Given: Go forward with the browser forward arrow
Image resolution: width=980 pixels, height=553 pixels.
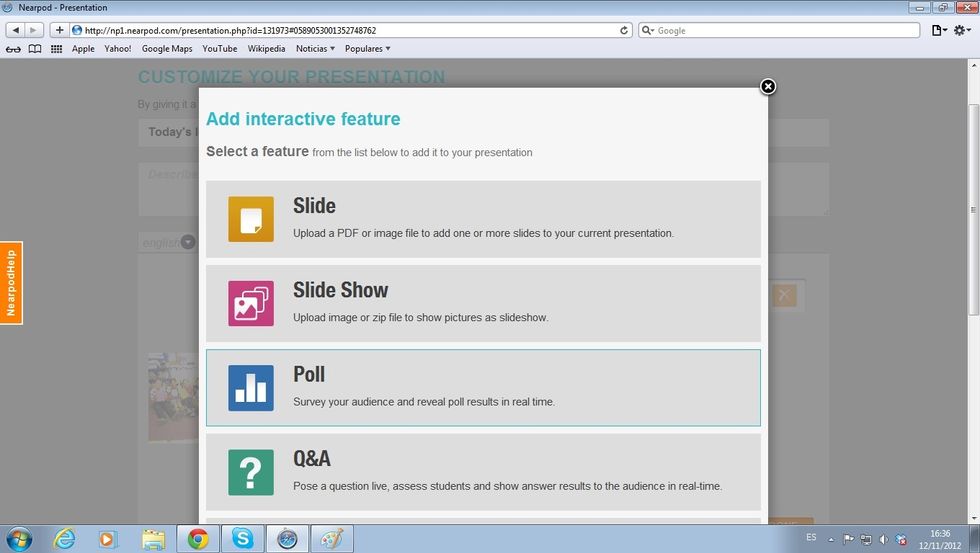Looking at the screenshot, I should coord(34,30).
